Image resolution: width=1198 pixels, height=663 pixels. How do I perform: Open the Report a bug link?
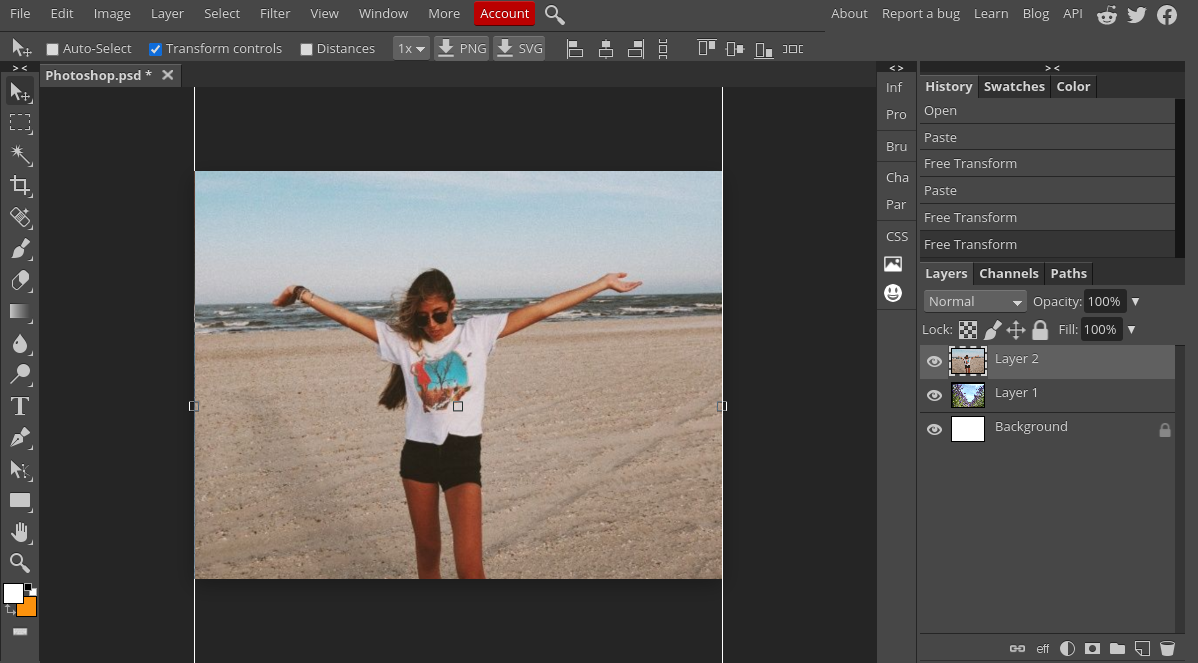click(921, 14)
